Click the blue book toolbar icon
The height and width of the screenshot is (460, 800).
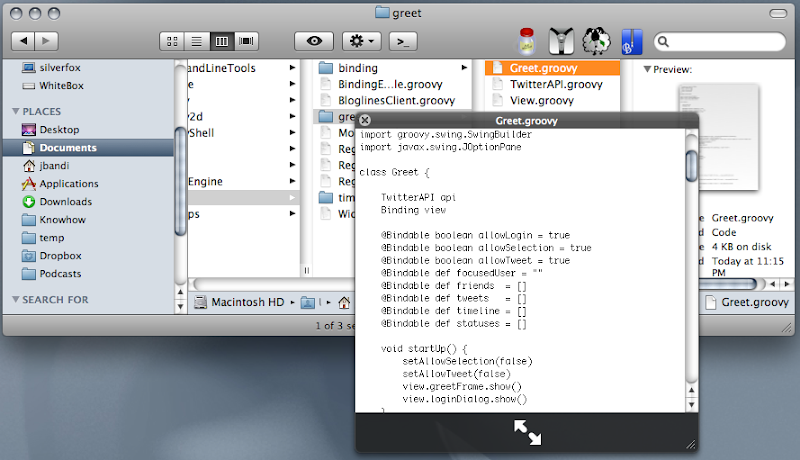point(631,41)
